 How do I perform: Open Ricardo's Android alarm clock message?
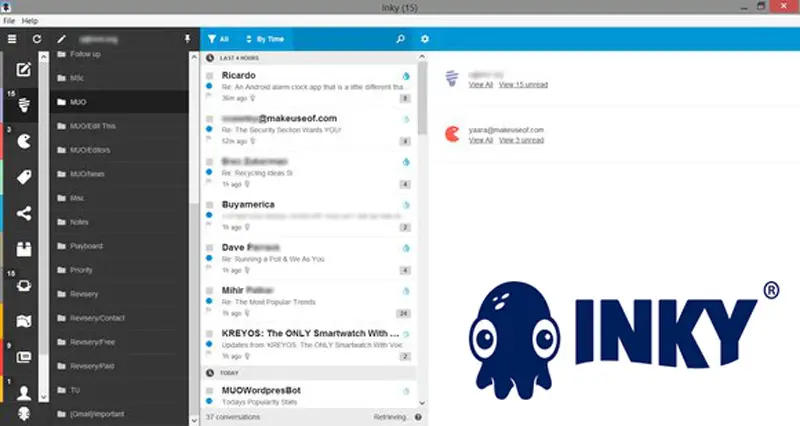(310, 86)
